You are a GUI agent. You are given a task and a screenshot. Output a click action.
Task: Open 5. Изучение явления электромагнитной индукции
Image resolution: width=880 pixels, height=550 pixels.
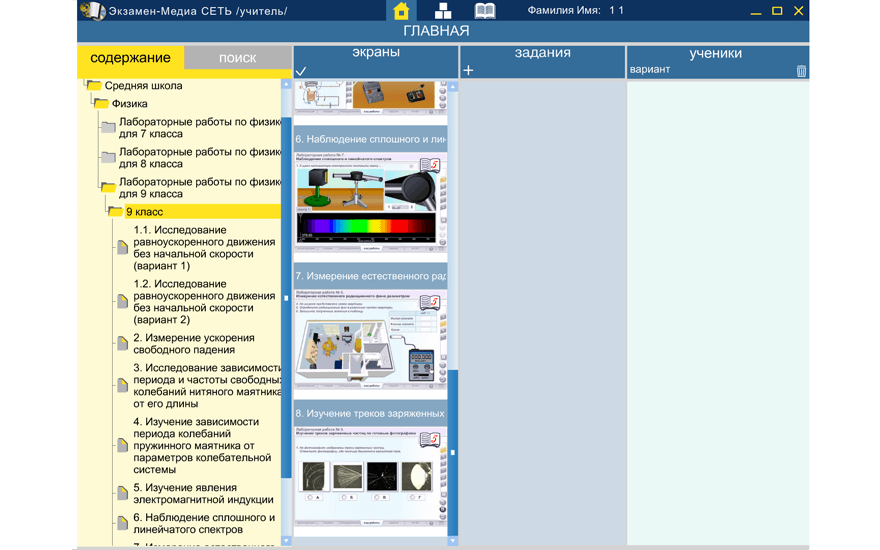click(x=203, y=493)
